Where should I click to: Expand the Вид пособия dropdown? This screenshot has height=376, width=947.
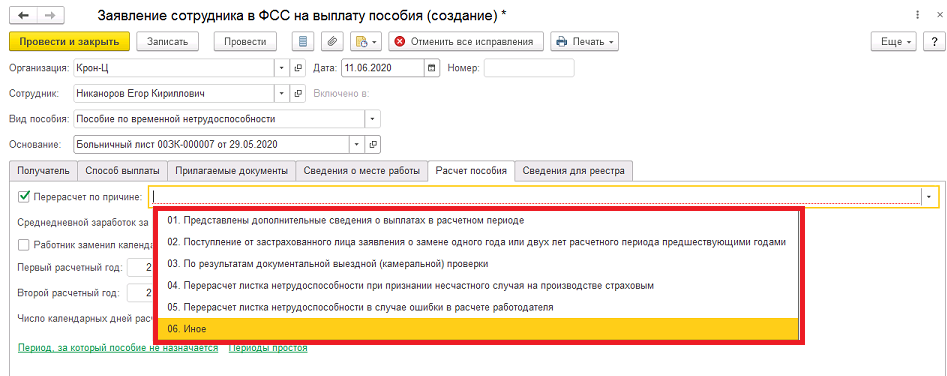click(373, 119)
